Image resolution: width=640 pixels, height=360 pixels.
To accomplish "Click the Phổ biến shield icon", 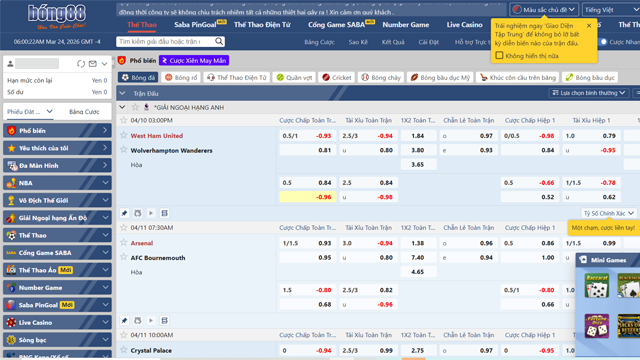I will point(122,60).
